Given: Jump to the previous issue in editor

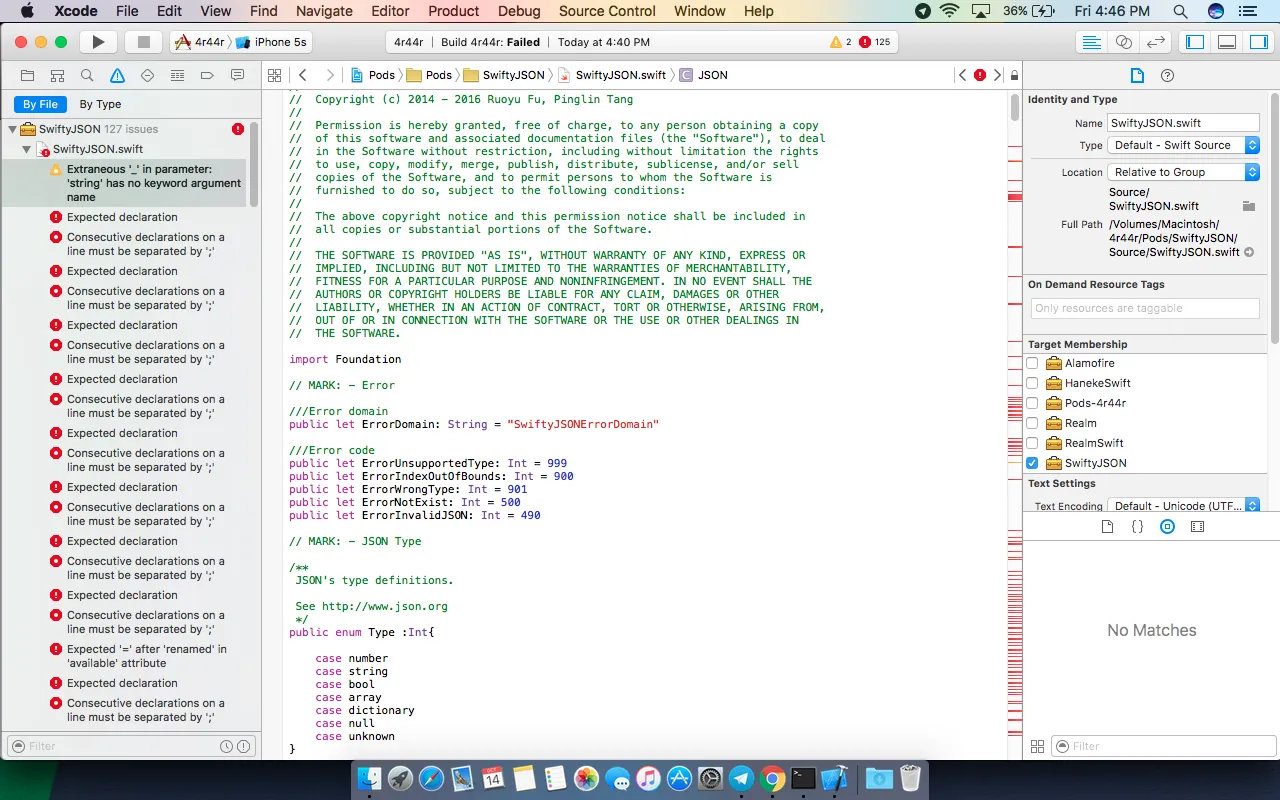Looking at the screenshot, I should [963, 75].
